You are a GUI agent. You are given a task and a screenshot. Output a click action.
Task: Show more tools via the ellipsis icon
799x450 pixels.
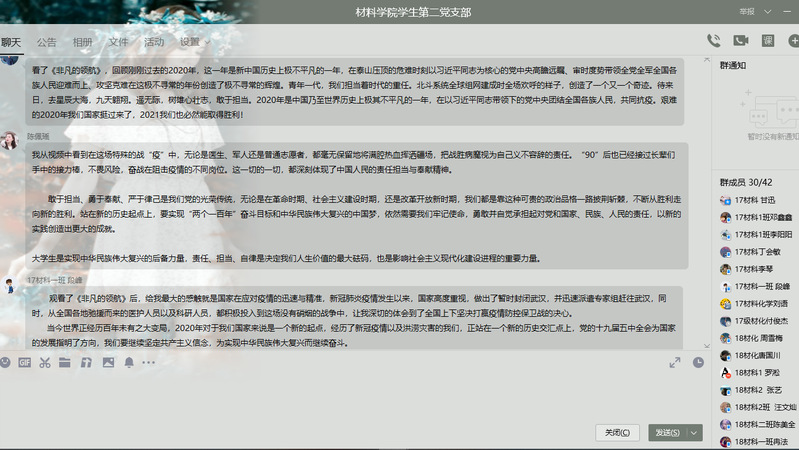coord(150,362)
